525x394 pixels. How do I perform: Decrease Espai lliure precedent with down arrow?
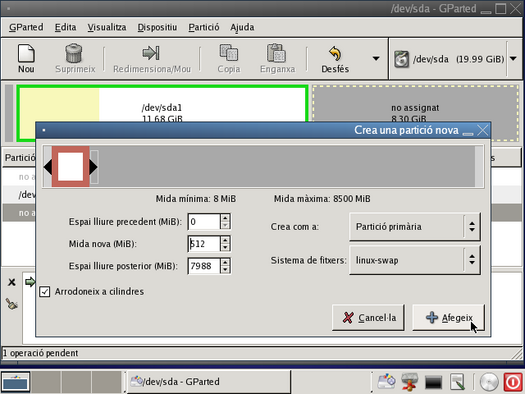tap(225, 226)
